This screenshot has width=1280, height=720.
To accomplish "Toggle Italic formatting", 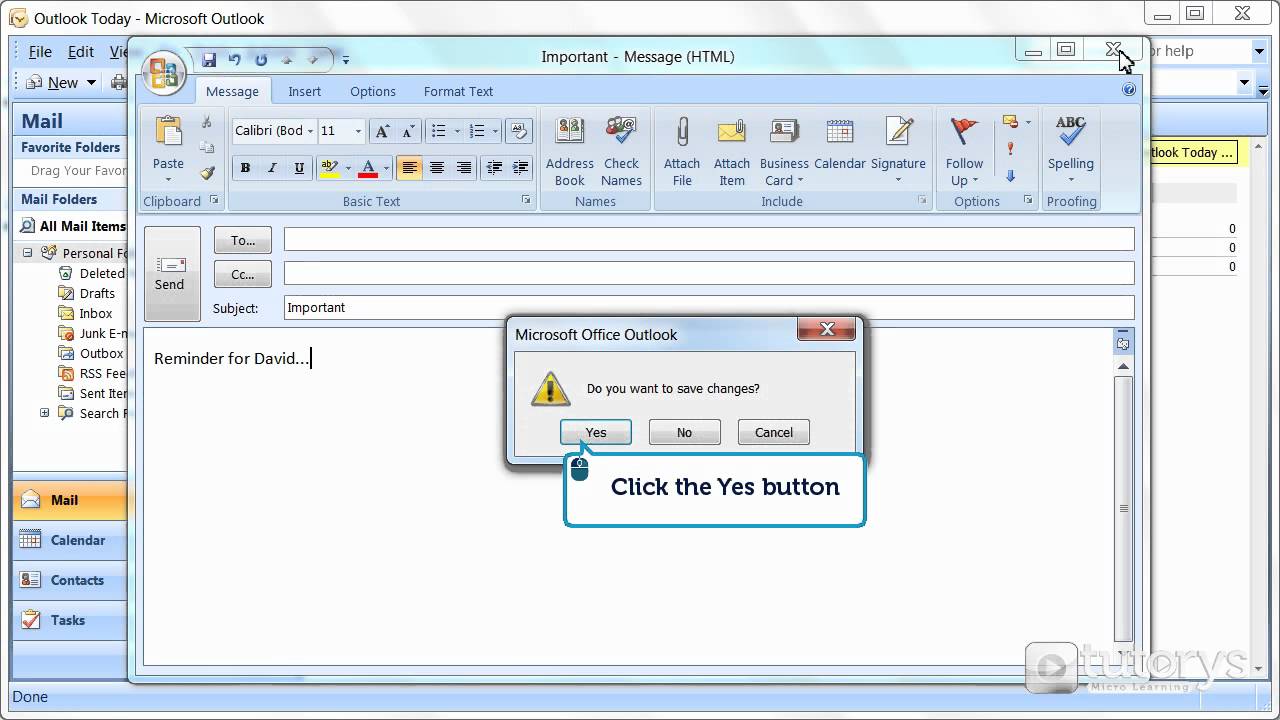I will click(272, 168).
